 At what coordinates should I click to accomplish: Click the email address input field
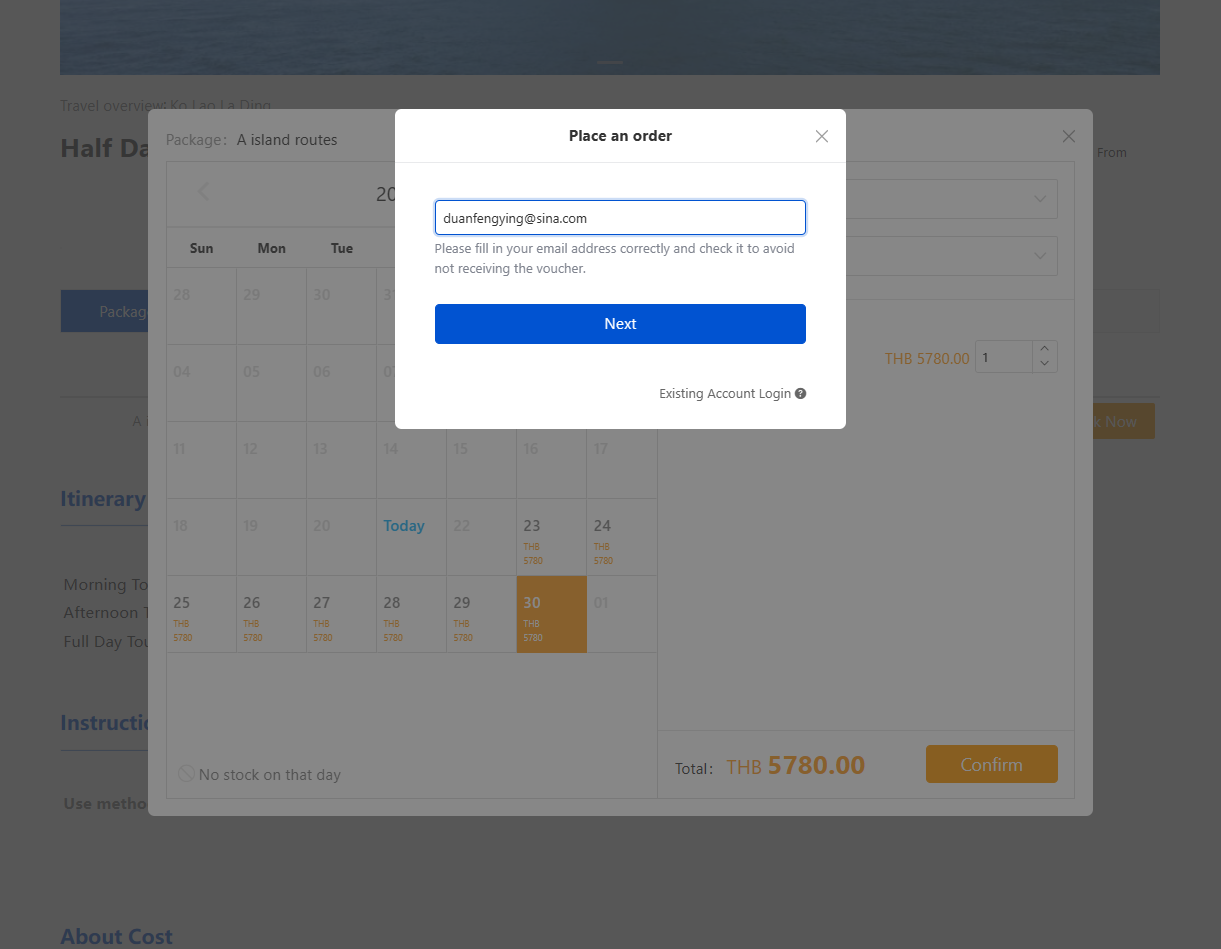click(620, 218)
